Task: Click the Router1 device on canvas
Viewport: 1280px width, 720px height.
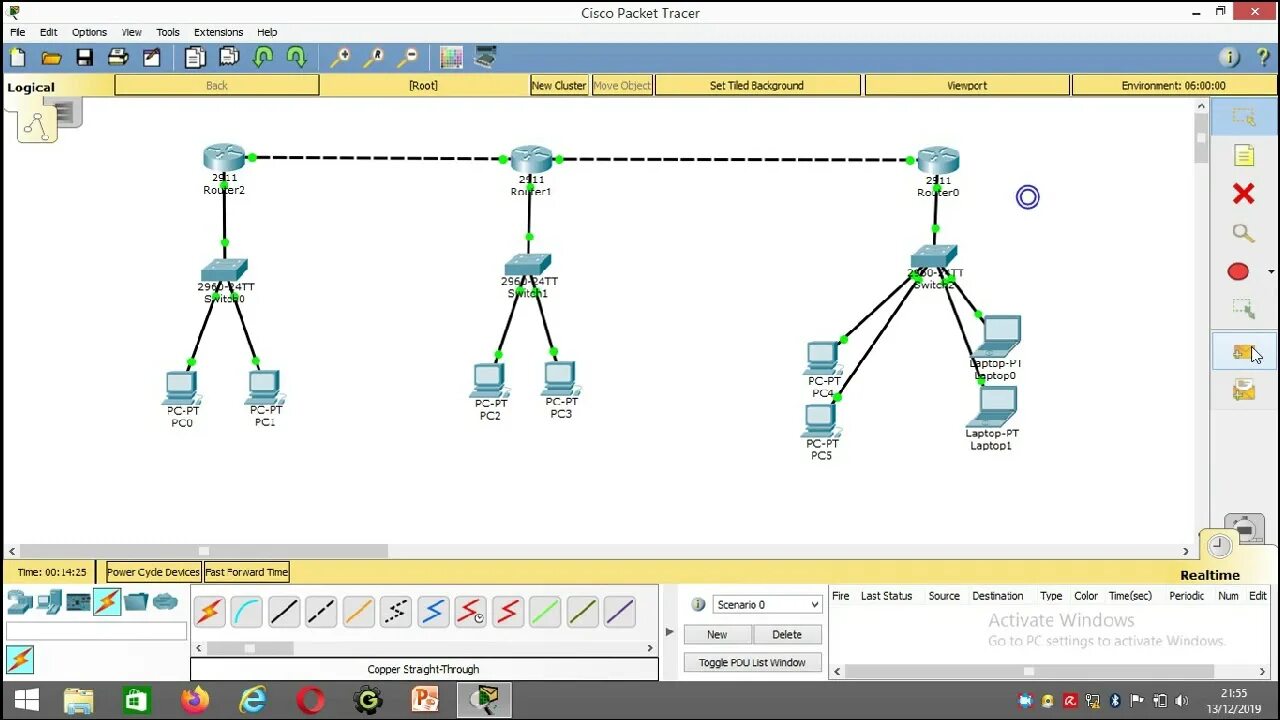Action: 531,160
